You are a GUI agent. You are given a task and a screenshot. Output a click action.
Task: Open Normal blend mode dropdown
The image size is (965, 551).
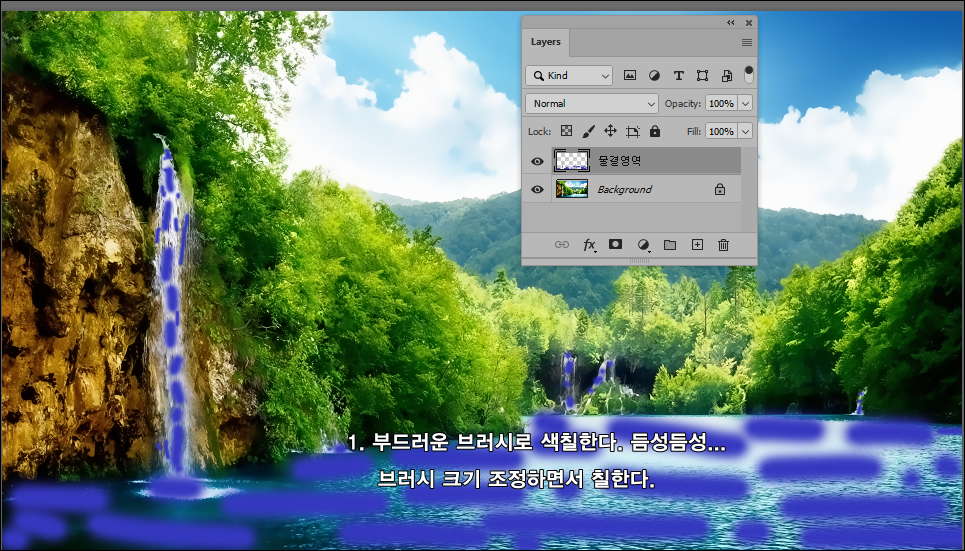[x=591, y=103]
